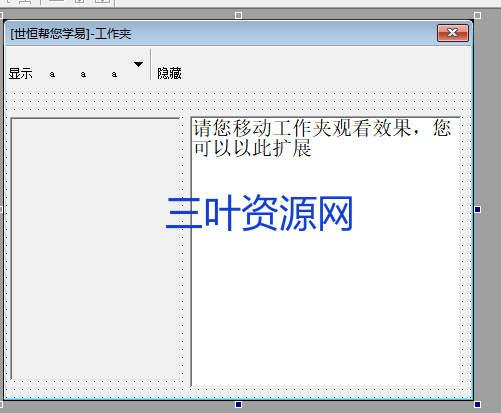
Task: Click the blue handle on form's bottom edge
Action: coord(238,405)
